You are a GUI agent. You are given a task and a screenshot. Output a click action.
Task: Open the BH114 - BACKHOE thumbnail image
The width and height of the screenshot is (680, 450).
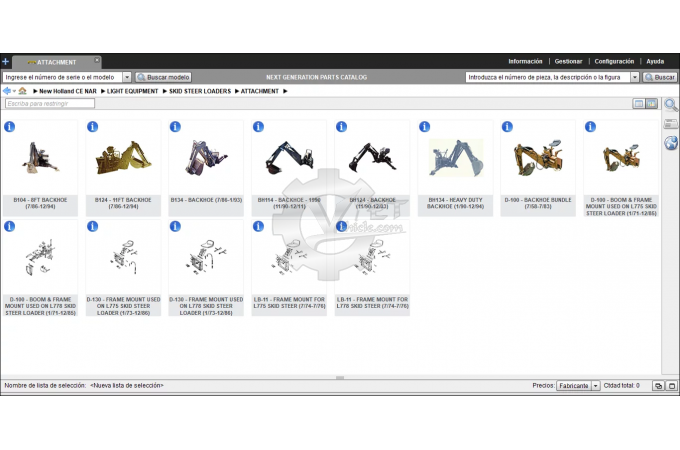tap(289, 158)
